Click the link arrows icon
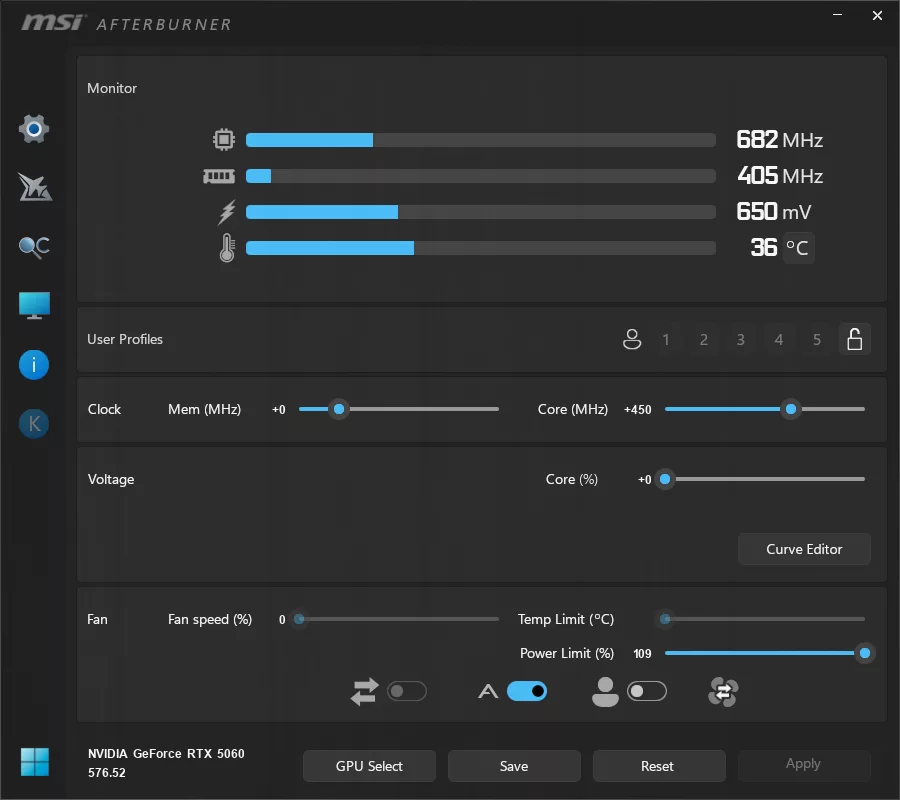The width and height of the screenshot is (900, 800). (364, 692)
